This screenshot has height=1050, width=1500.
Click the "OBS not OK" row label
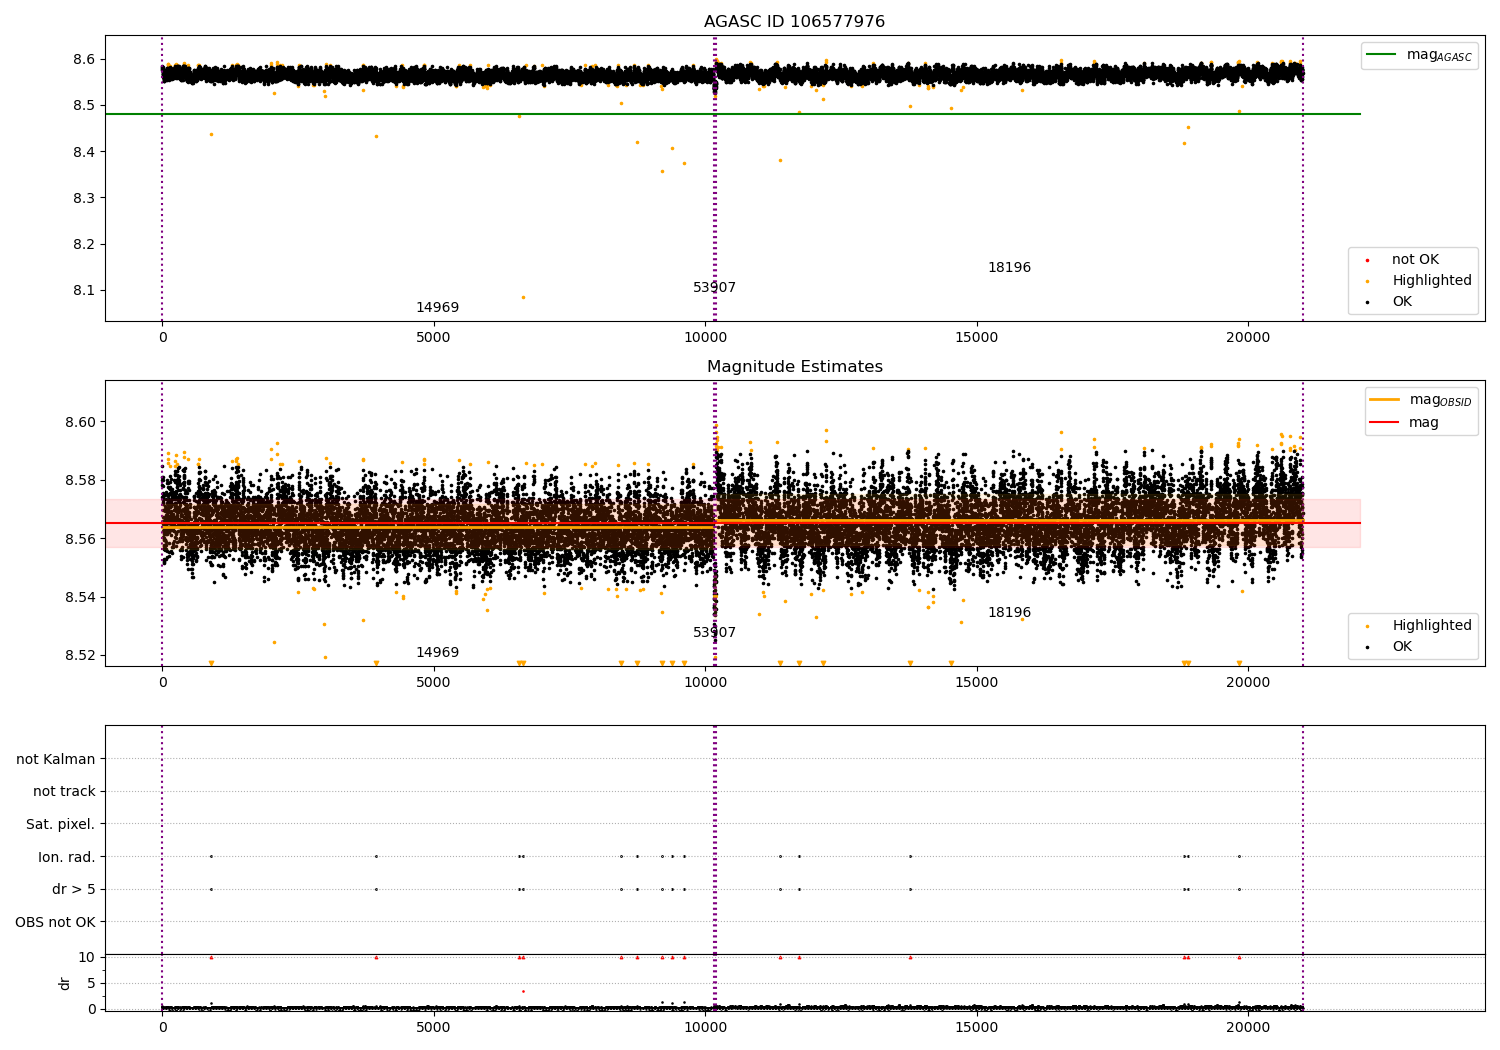coord(55,922)
